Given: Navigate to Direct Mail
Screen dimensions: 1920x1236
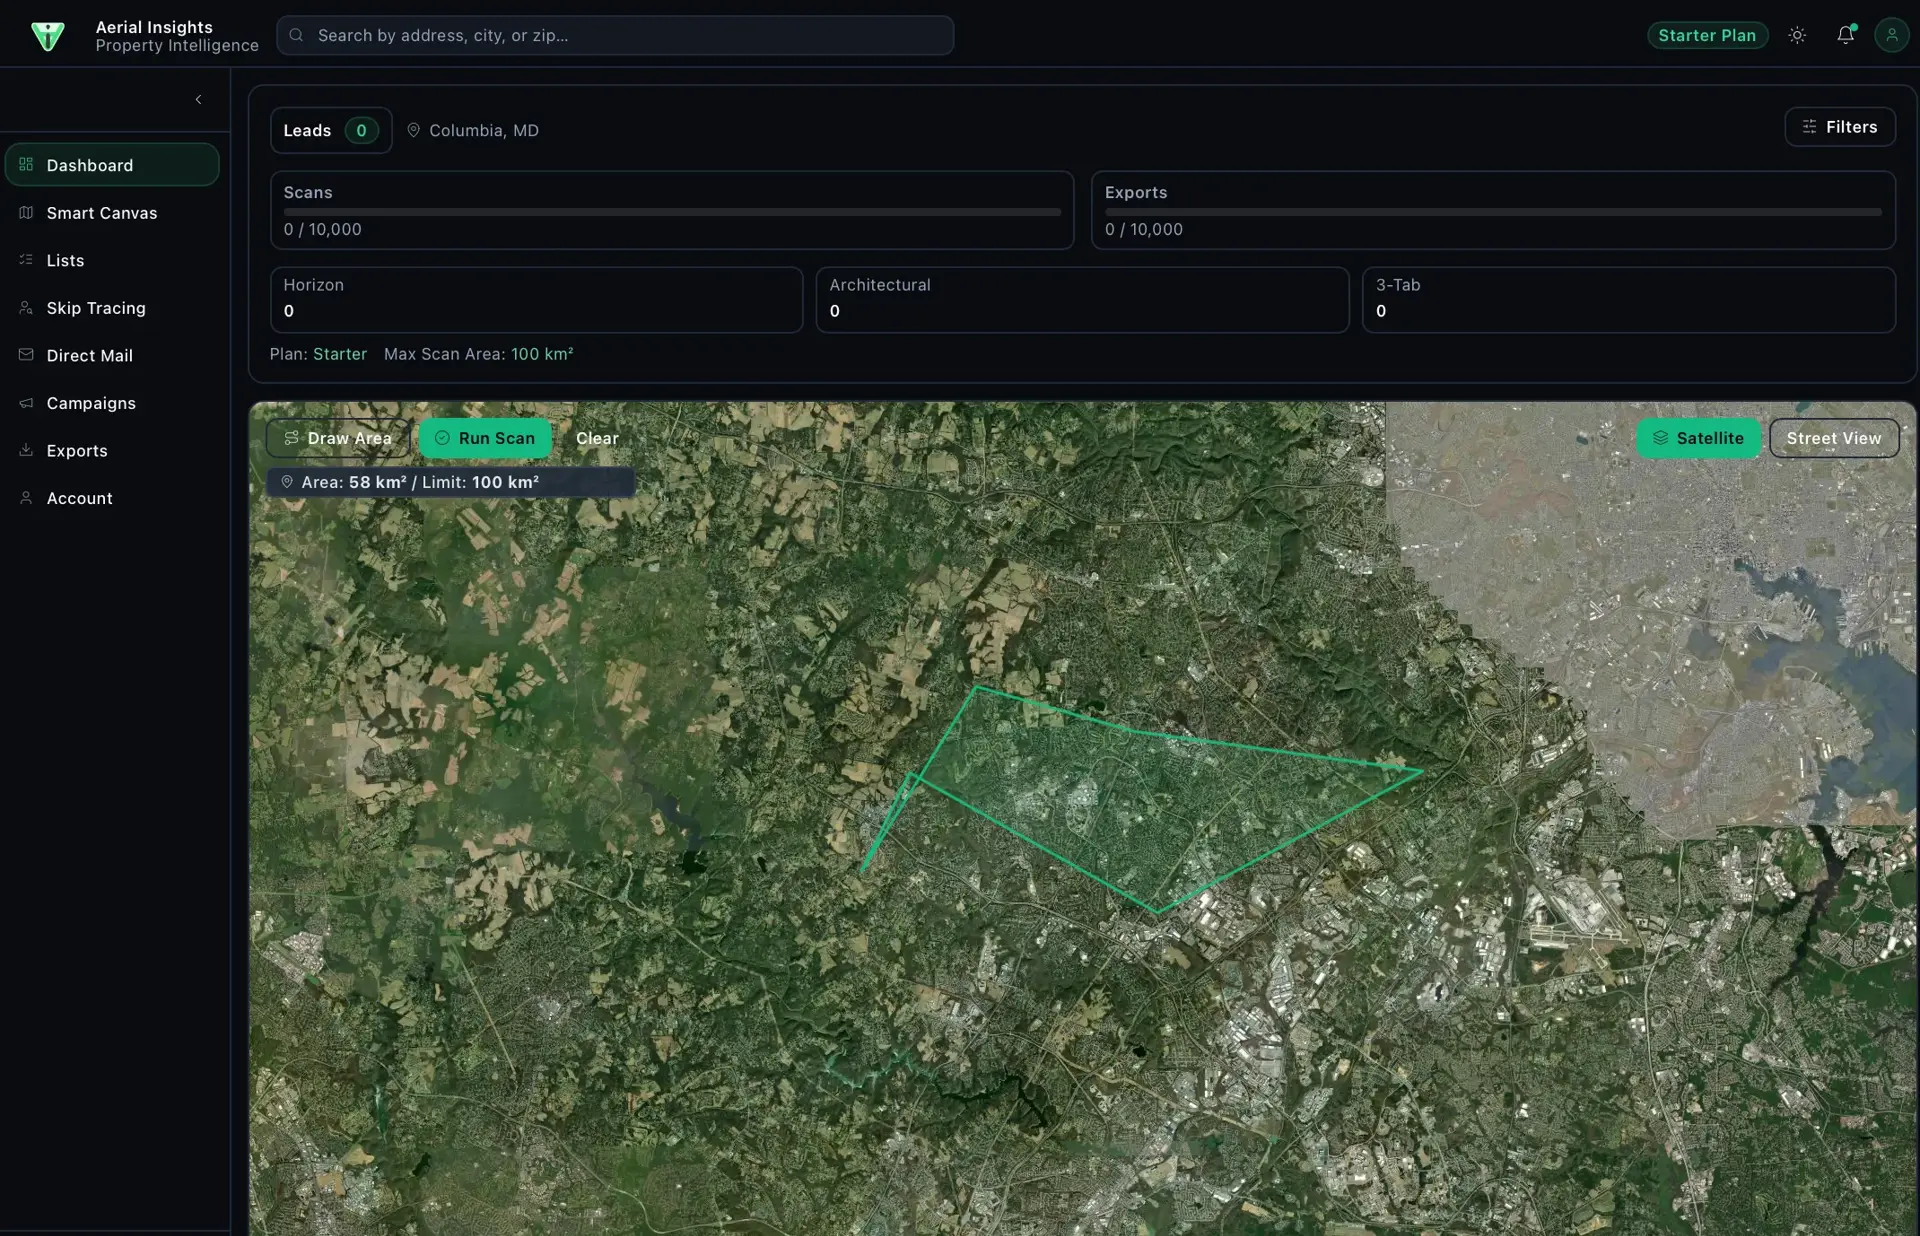Looking at the screenshot, I should [x=112, y=355].
